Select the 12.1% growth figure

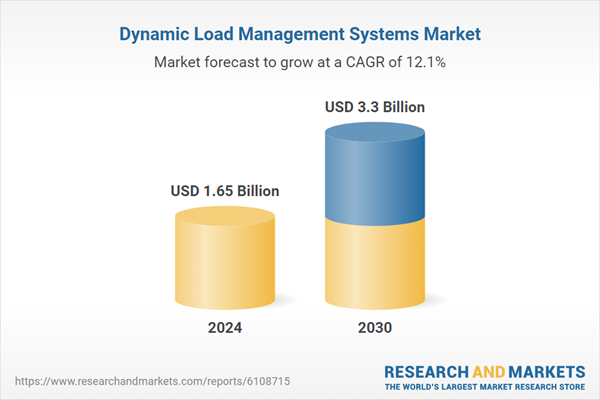(x=425, y=62)
